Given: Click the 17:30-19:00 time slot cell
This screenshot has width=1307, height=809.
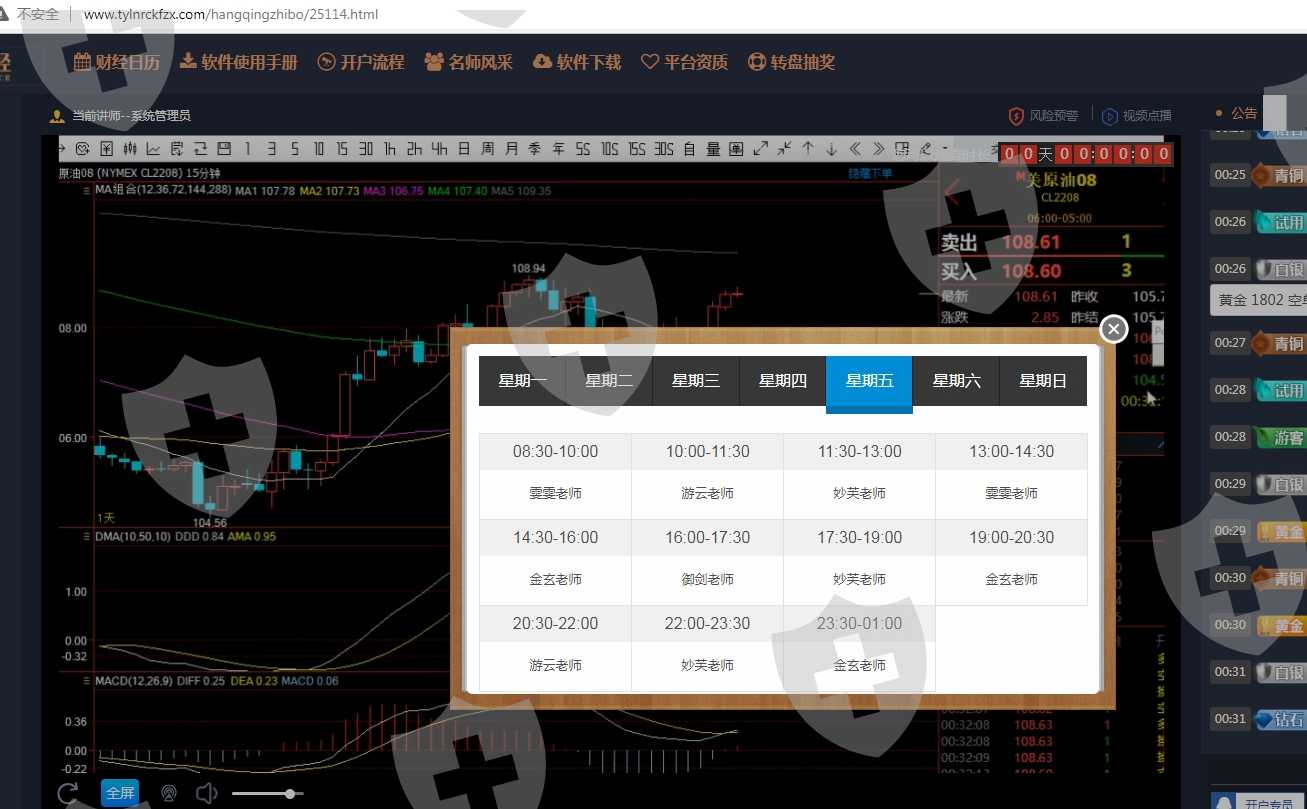Looking at the screenshot, I should [859, 538].
